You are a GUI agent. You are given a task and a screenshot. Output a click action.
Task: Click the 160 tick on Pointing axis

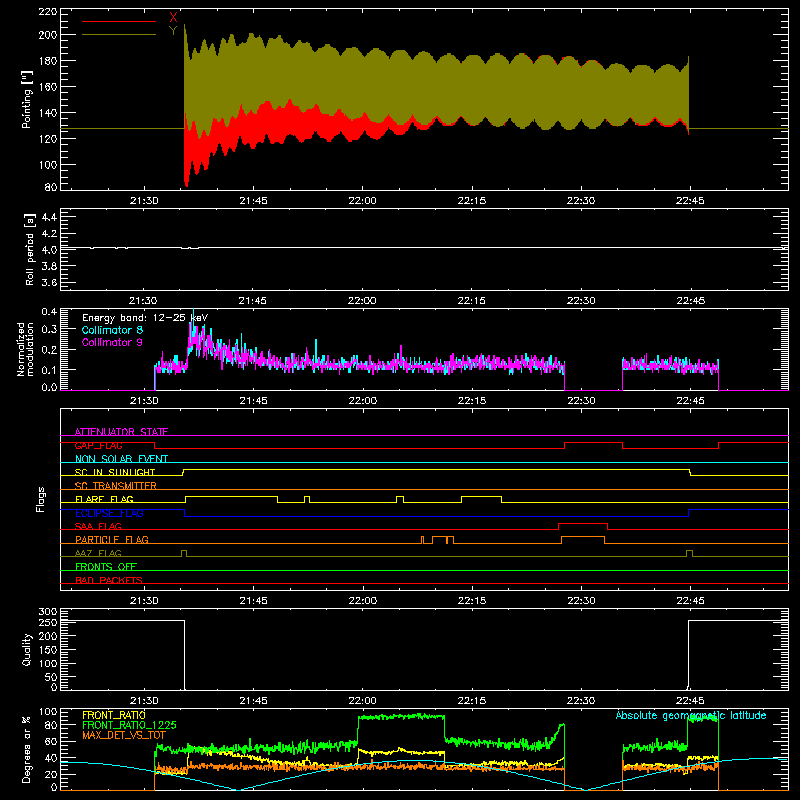tap(47, 87)
